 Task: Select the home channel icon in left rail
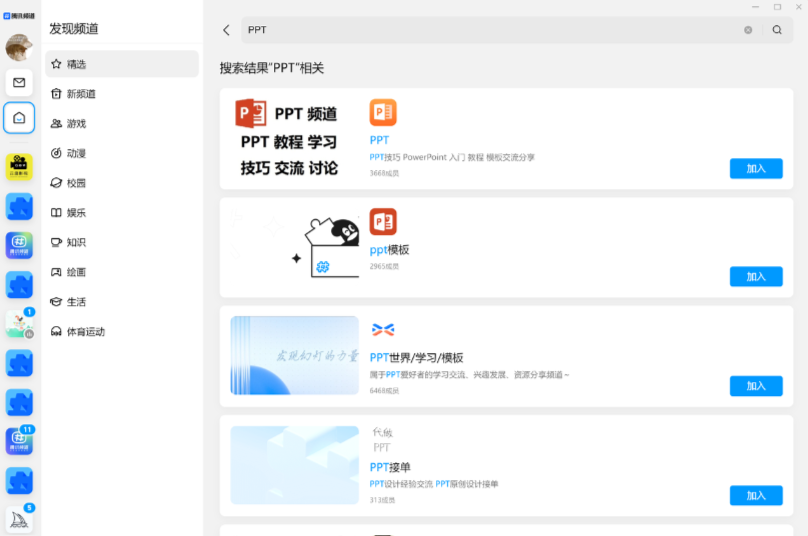click(x=19, y=118)
